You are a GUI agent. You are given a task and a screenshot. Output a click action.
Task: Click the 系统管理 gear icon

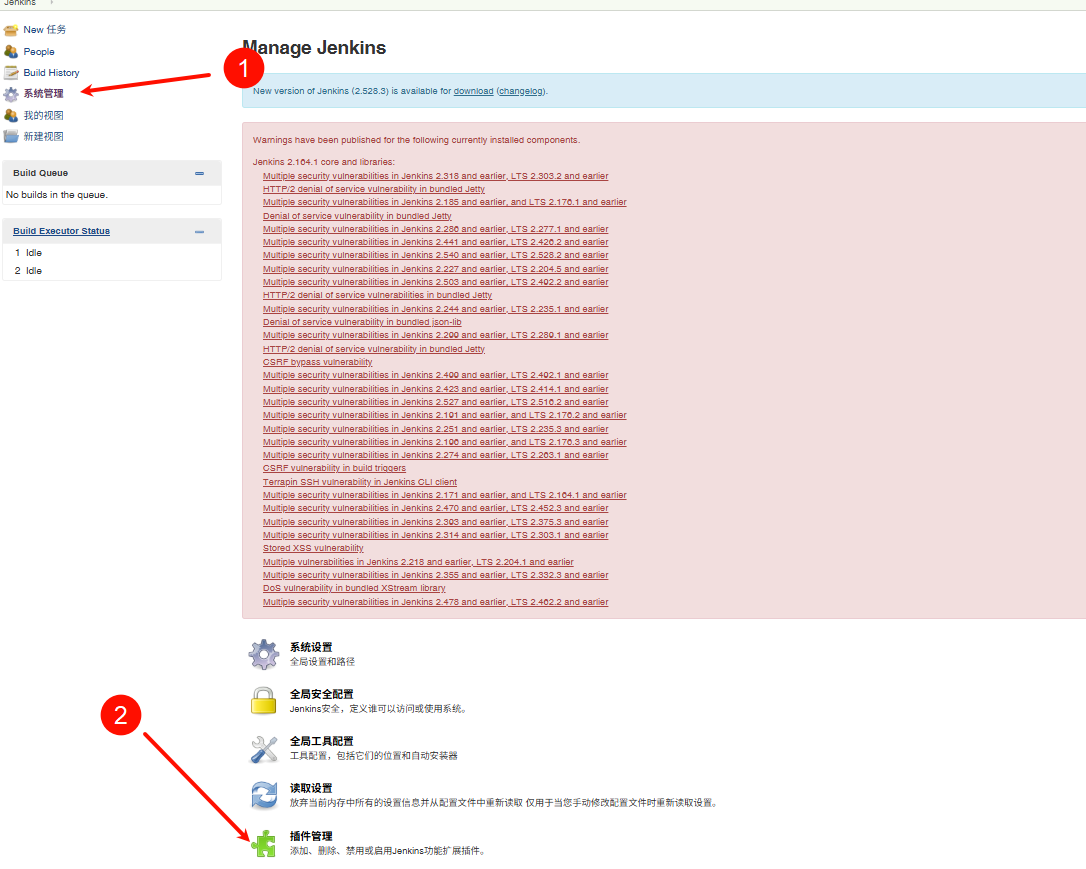click(x=10, y=94)
